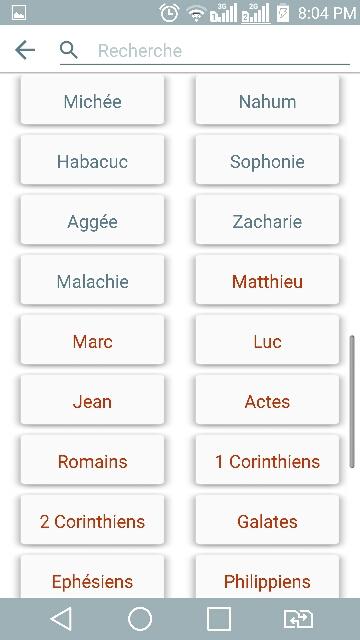This screenshot has height=640, width=360.
Task: Select Romains from the list
Action: (x=93, y=462)
